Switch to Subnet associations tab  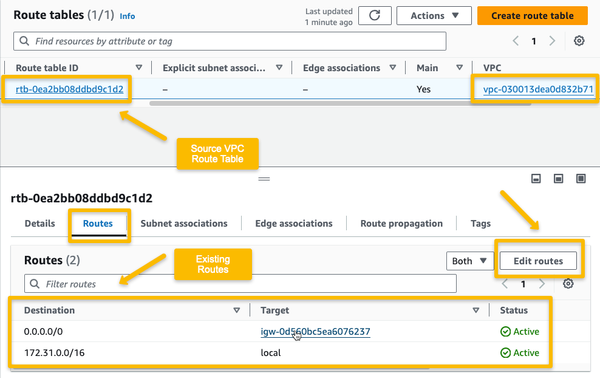point(184,223)
